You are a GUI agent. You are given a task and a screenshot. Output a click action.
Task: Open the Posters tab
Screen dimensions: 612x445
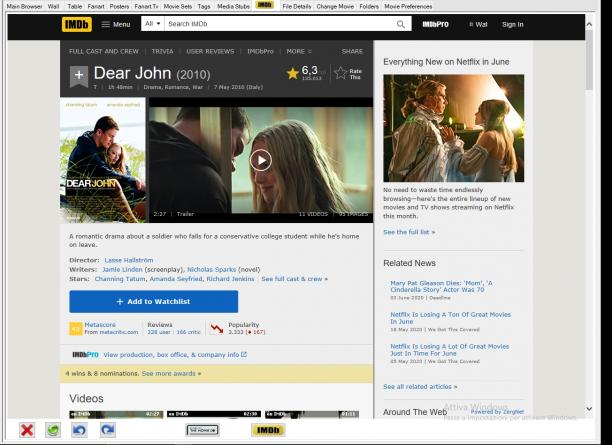click(119, 6)
